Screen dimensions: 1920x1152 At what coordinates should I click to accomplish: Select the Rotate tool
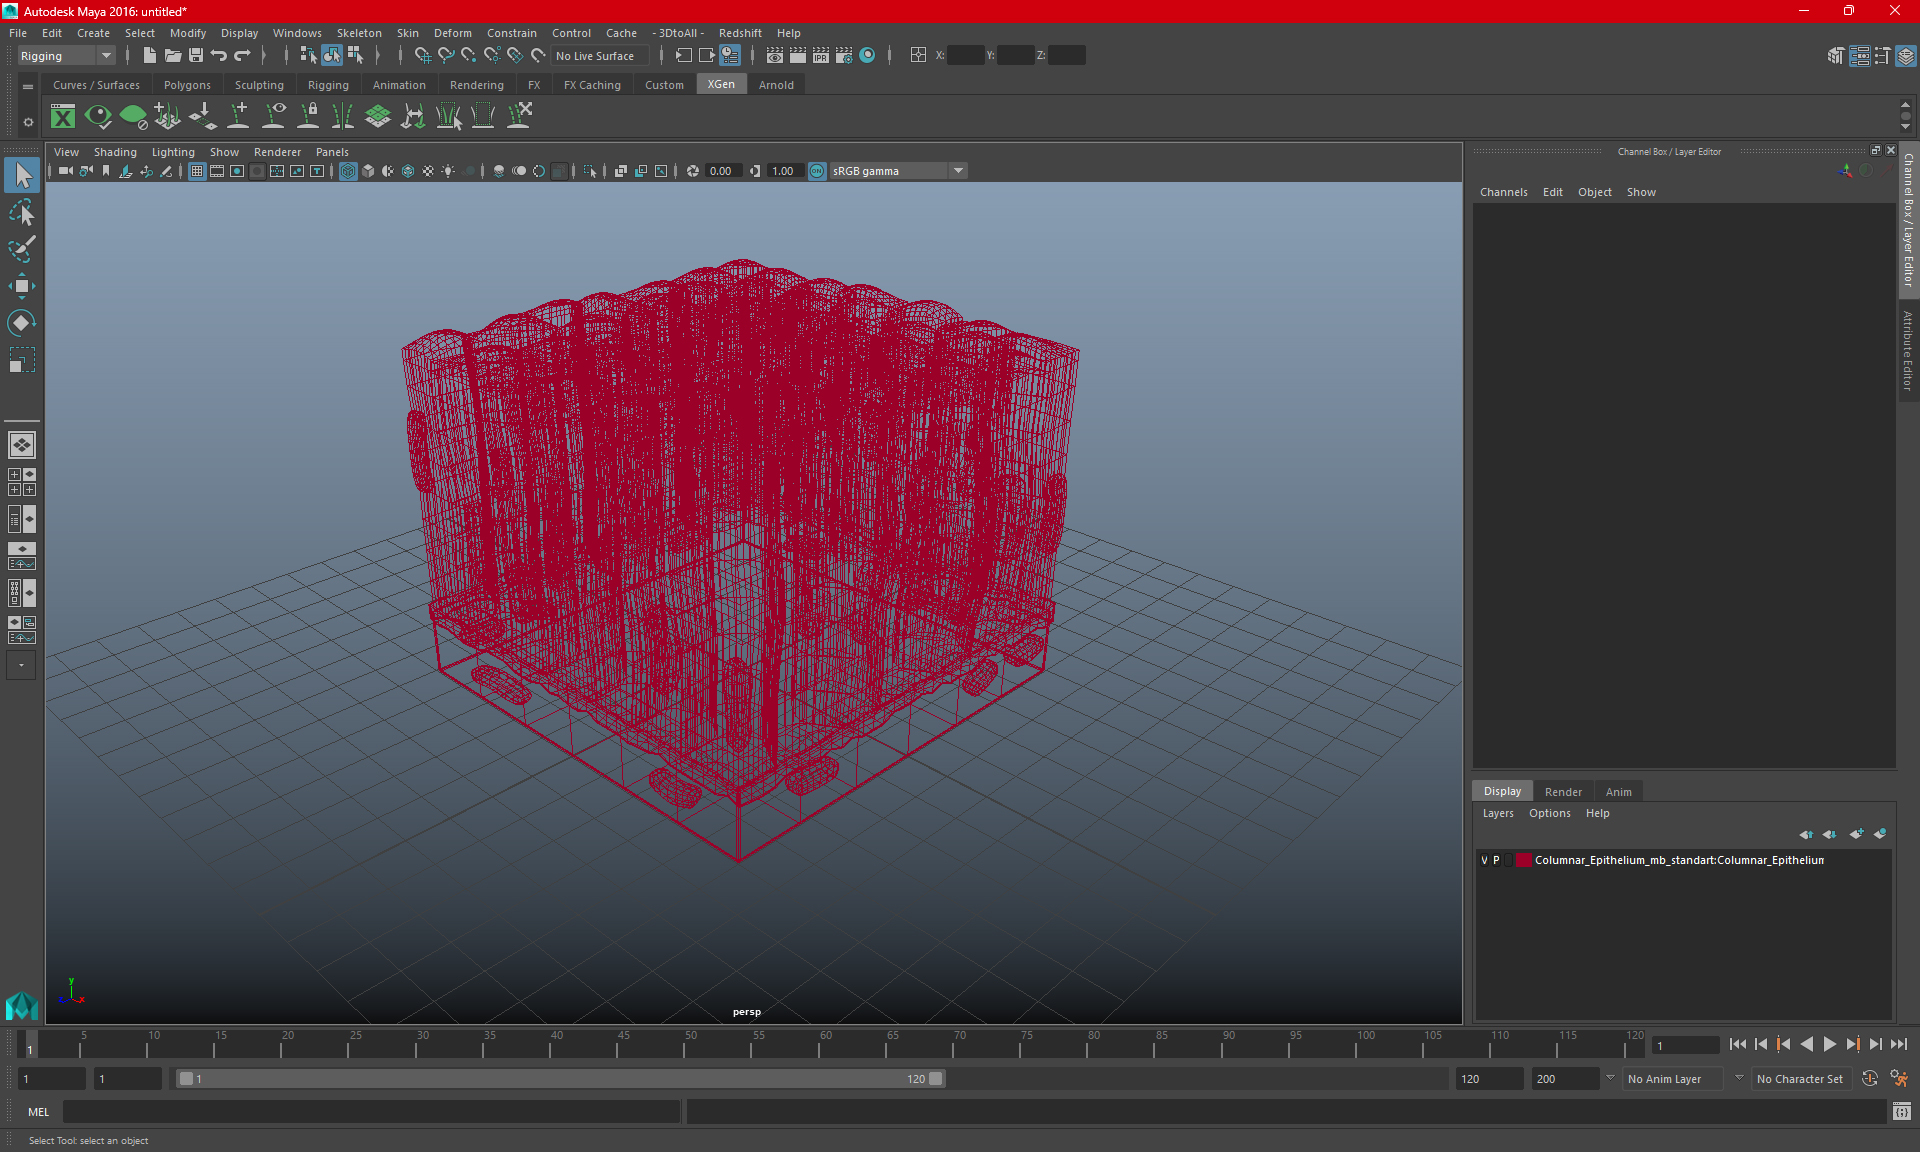tap(21, 323)
